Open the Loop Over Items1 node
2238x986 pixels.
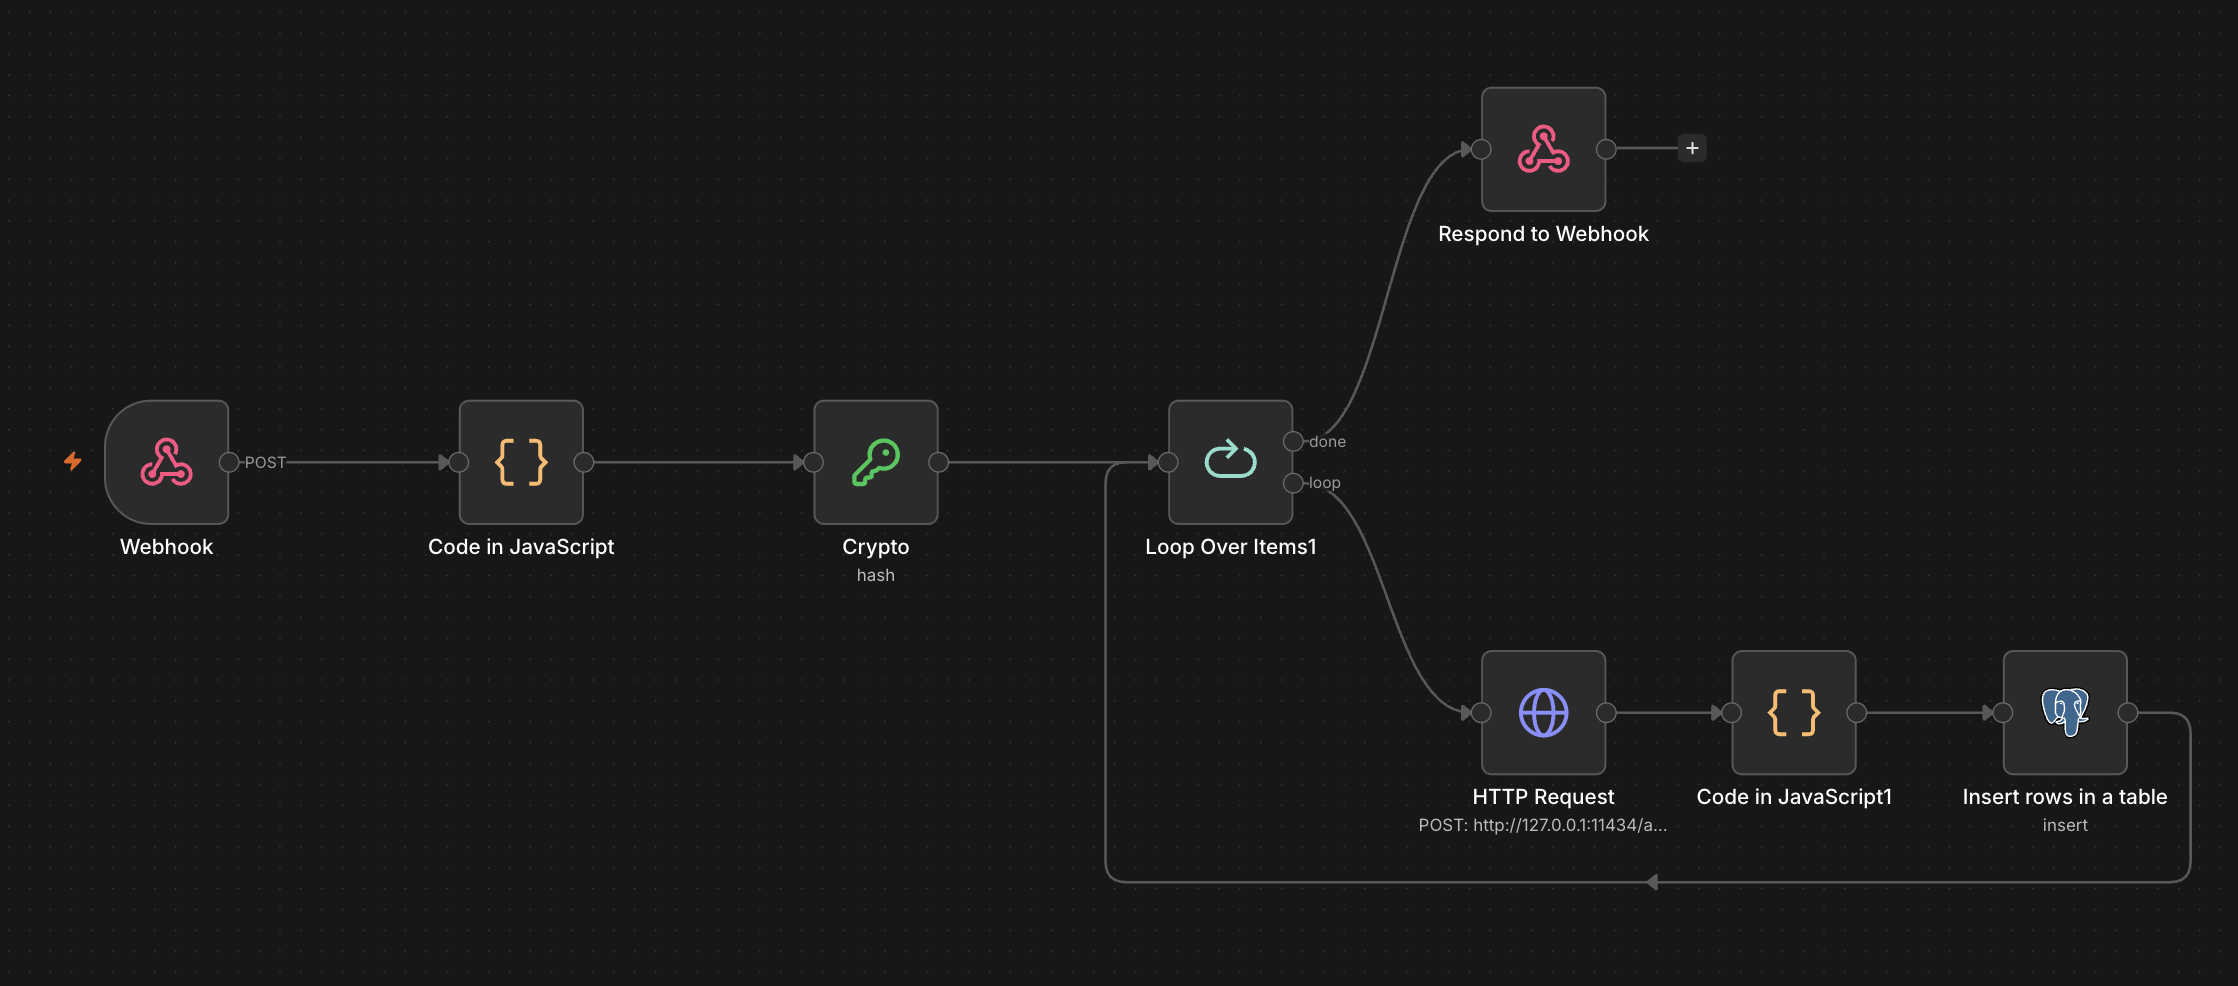[x=1231, y=462]
